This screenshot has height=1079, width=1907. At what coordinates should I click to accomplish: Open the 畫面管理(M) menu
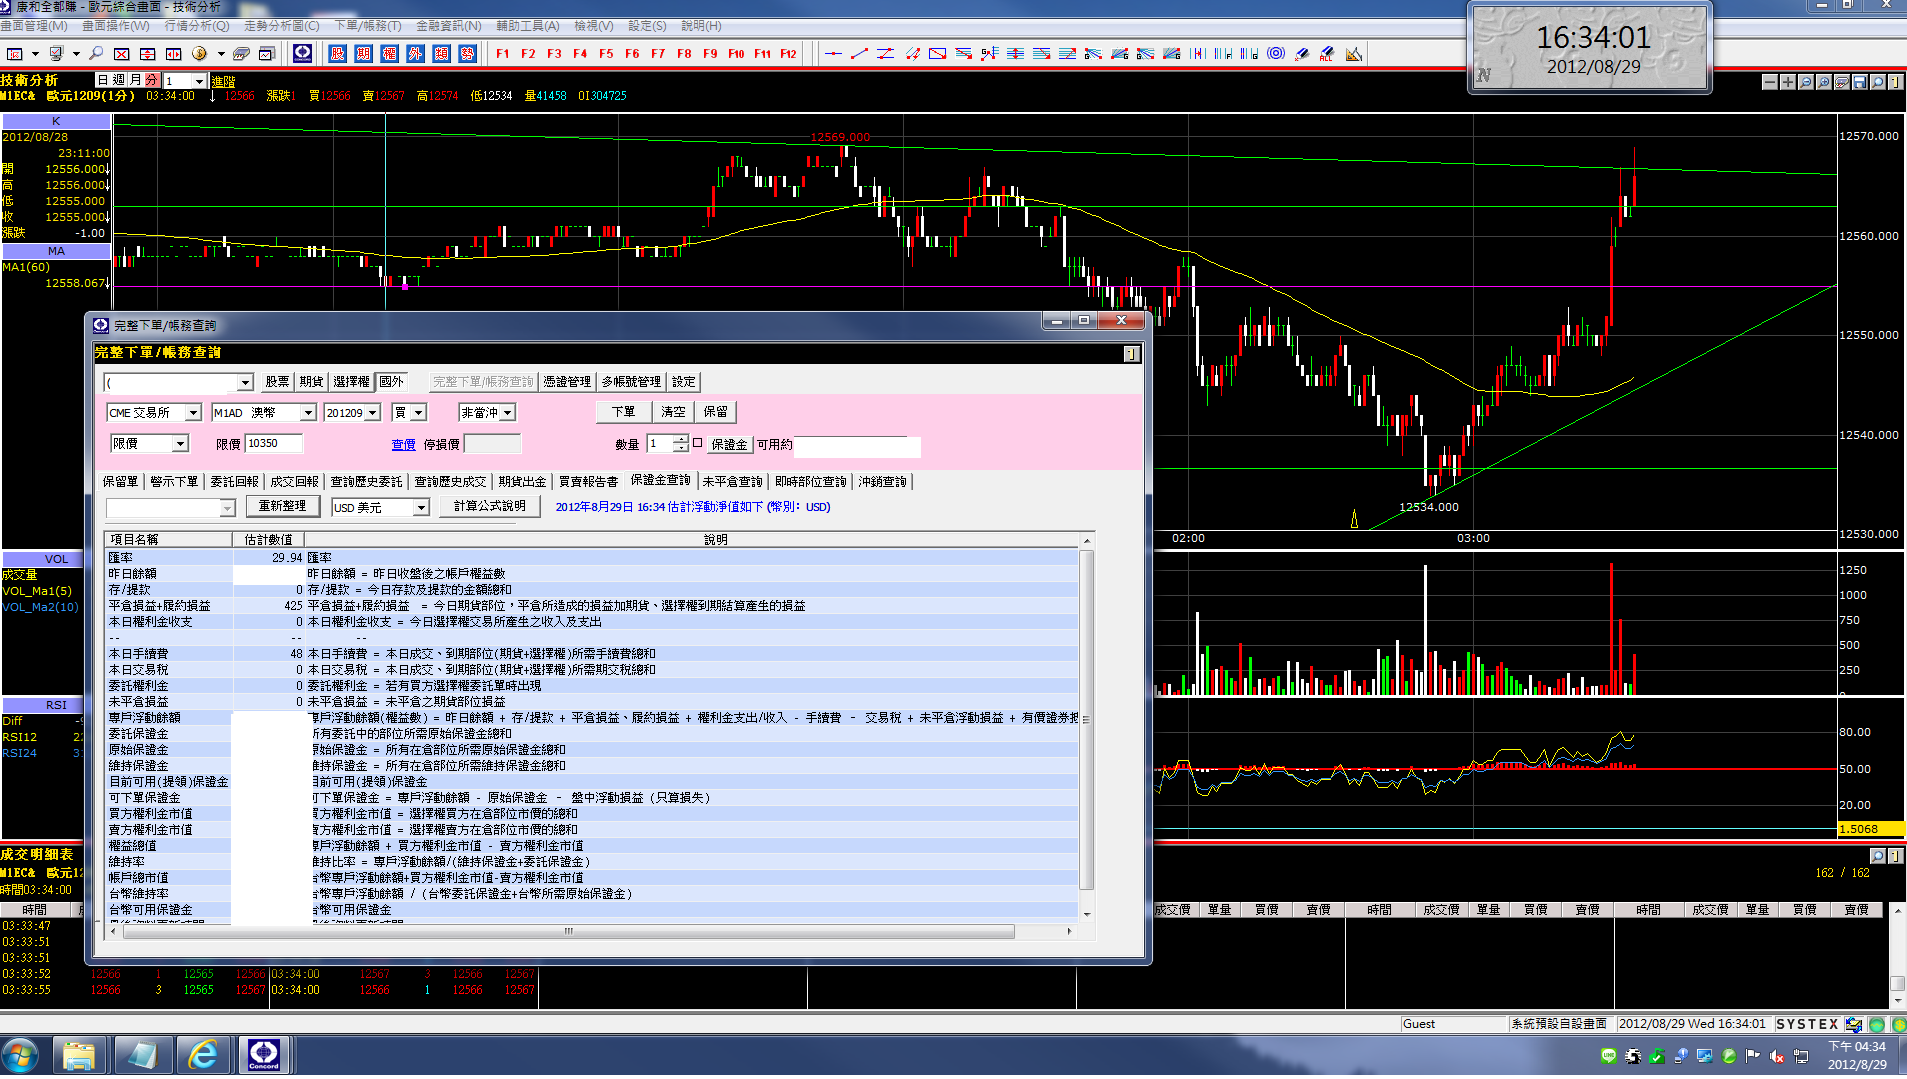34,26
